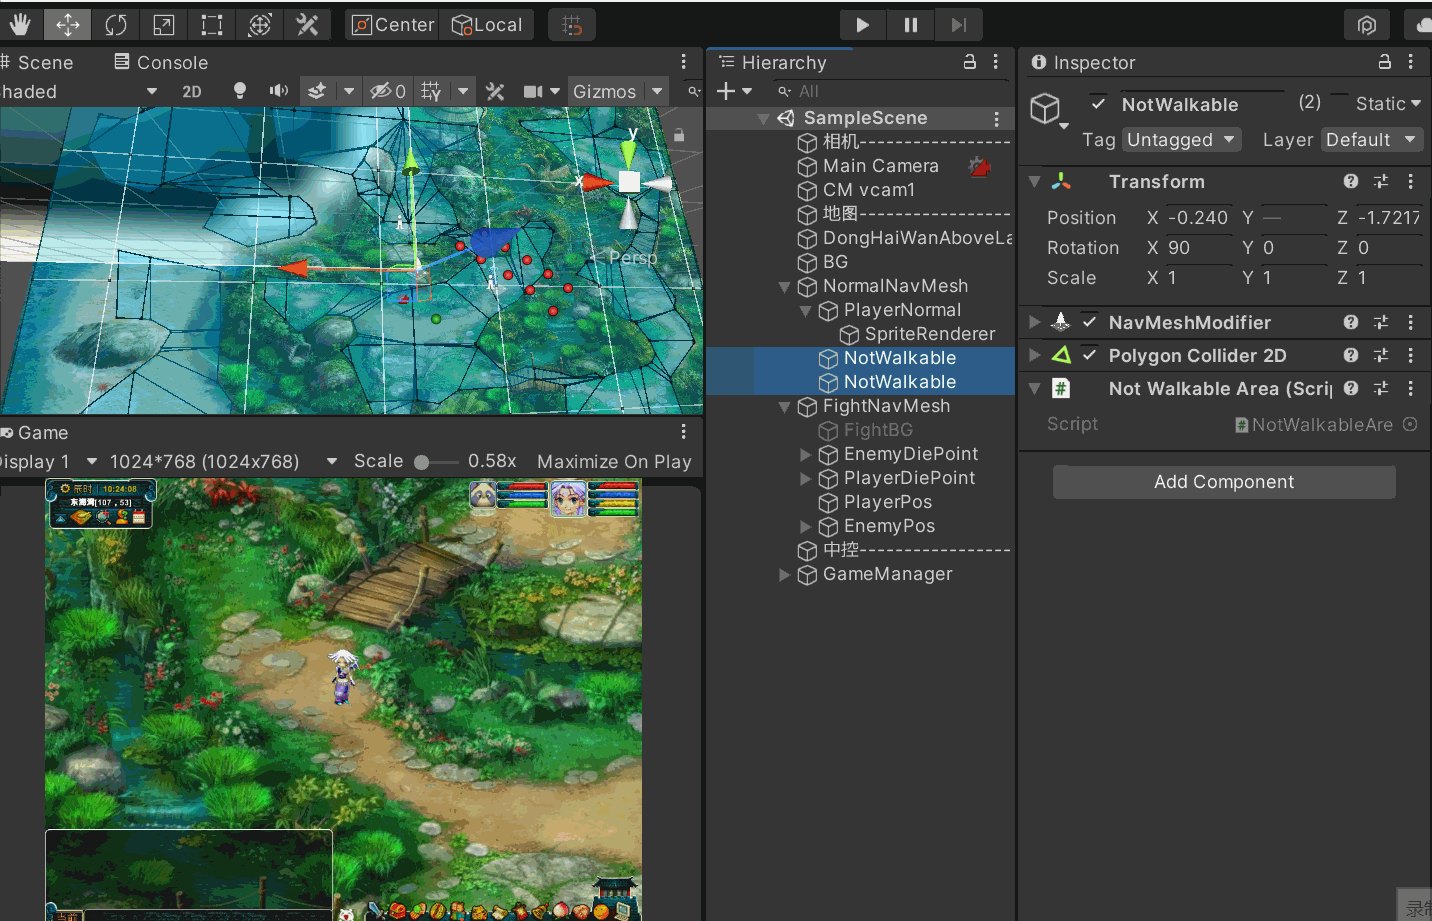Select SpriteRenderer object
The width and height of the screenshot is (1432, 921).
tap(929, 334)
